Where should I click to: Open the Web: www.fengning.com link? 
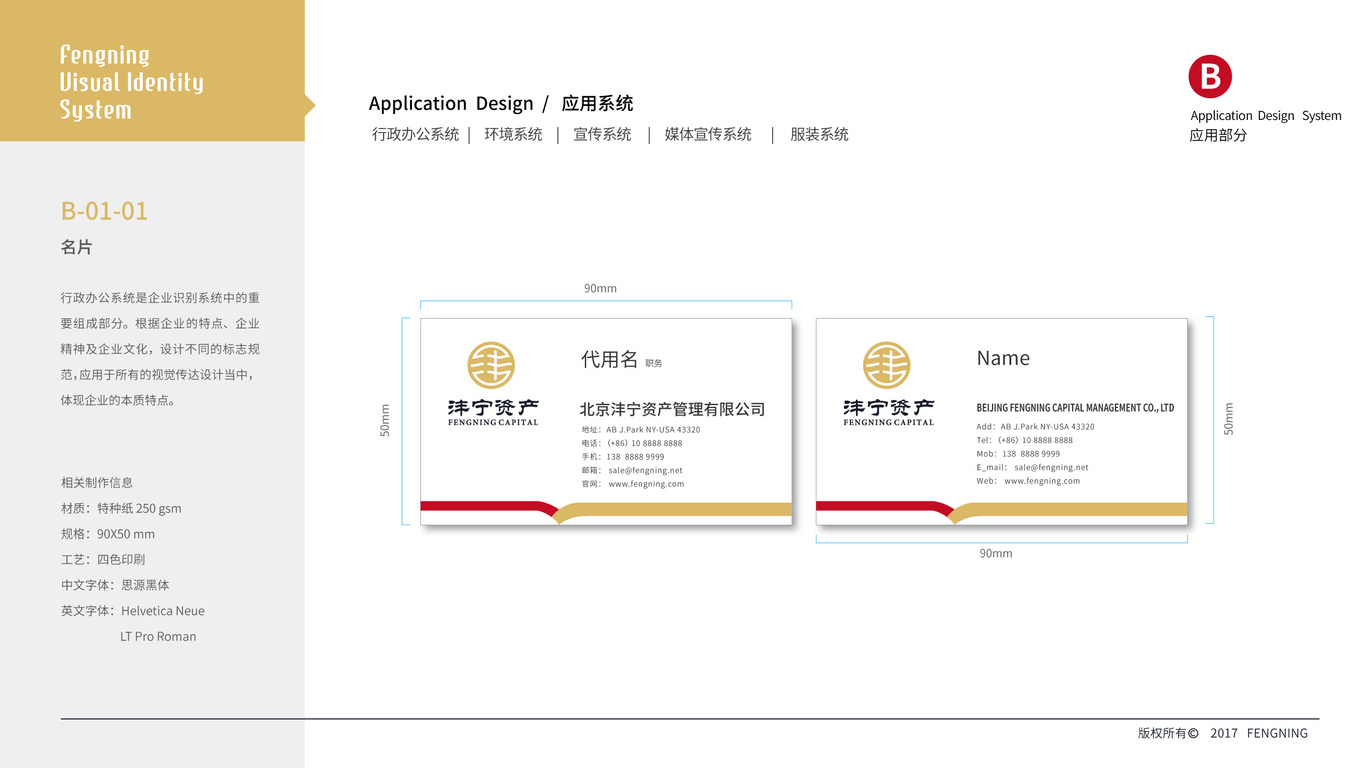1028,481
